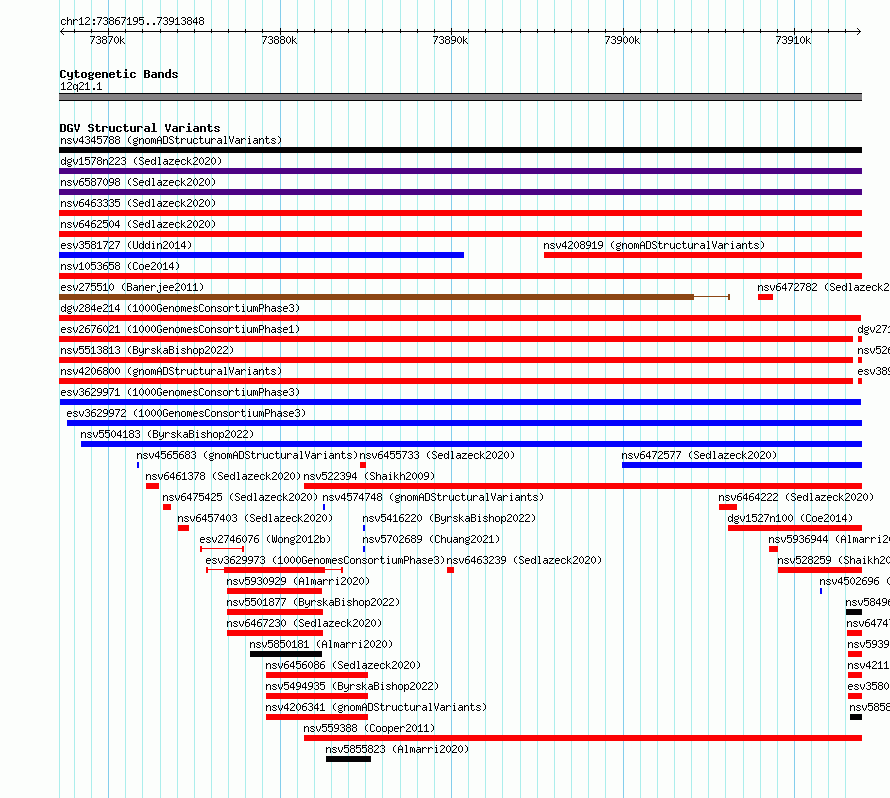Select the esv2746076 Wong2012b label
This screenshot has height=798, width=890.
point(265,539)
